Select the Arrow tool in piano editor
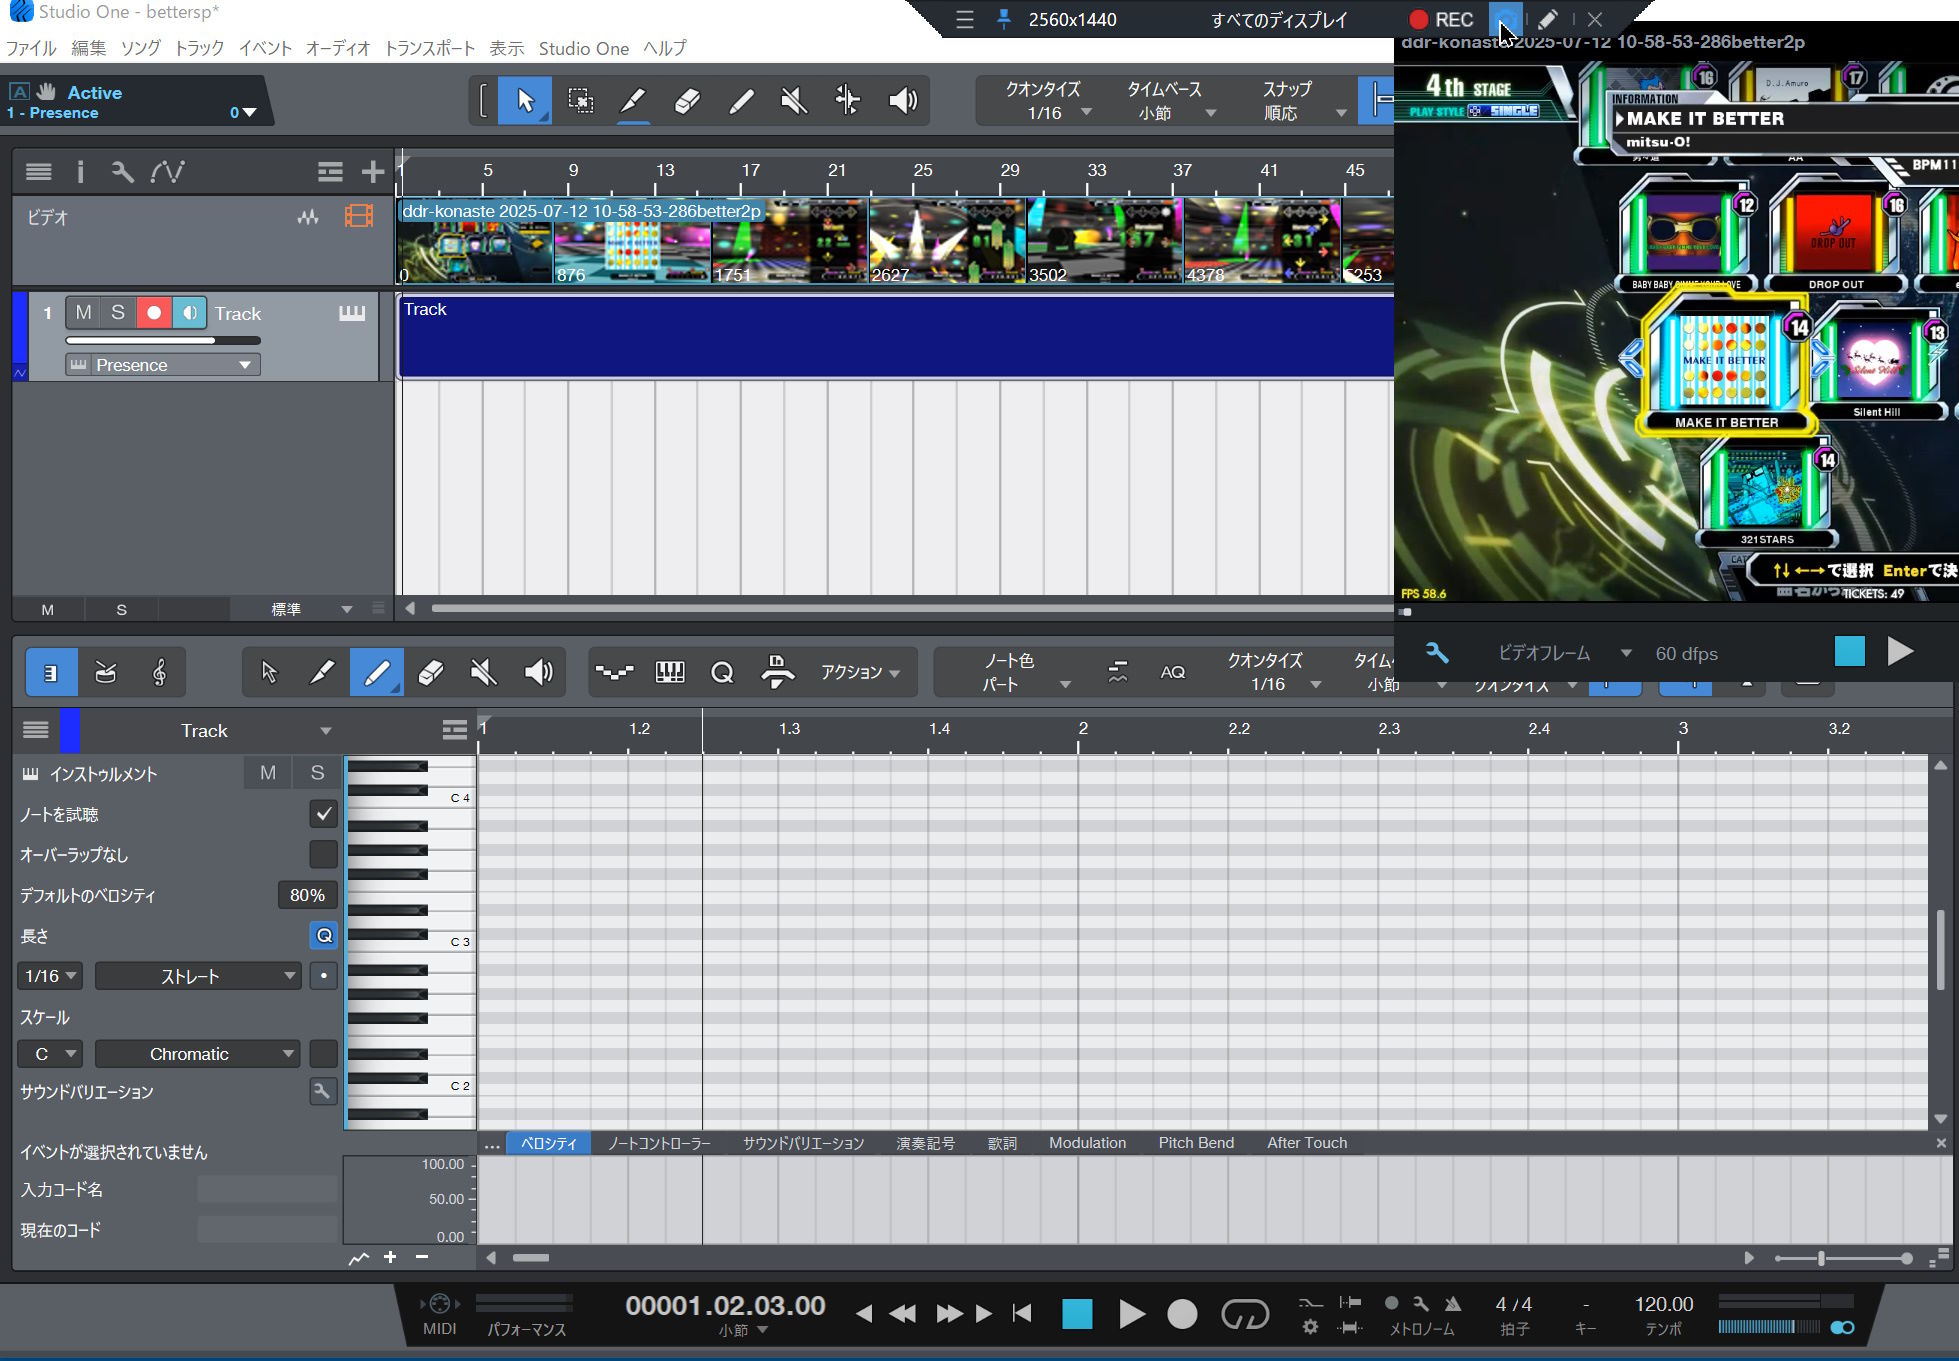The image size is (1959, 1361). (268, 672)
